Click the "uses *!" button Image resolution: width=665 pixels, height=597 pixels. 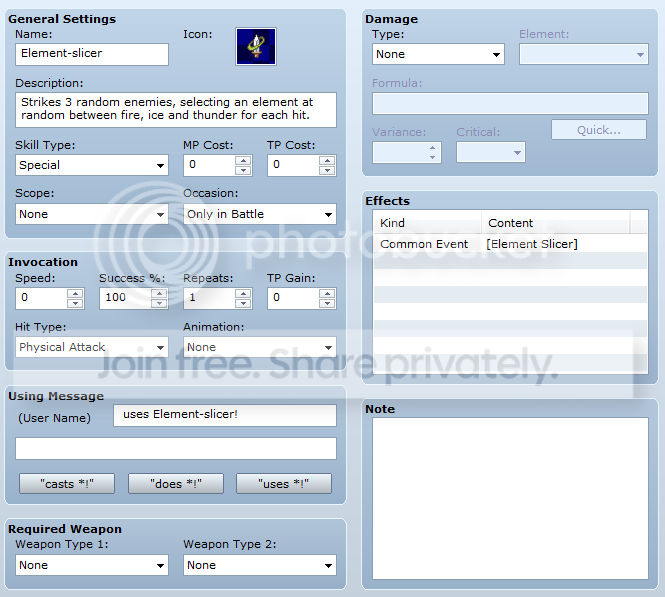point(284,484)
